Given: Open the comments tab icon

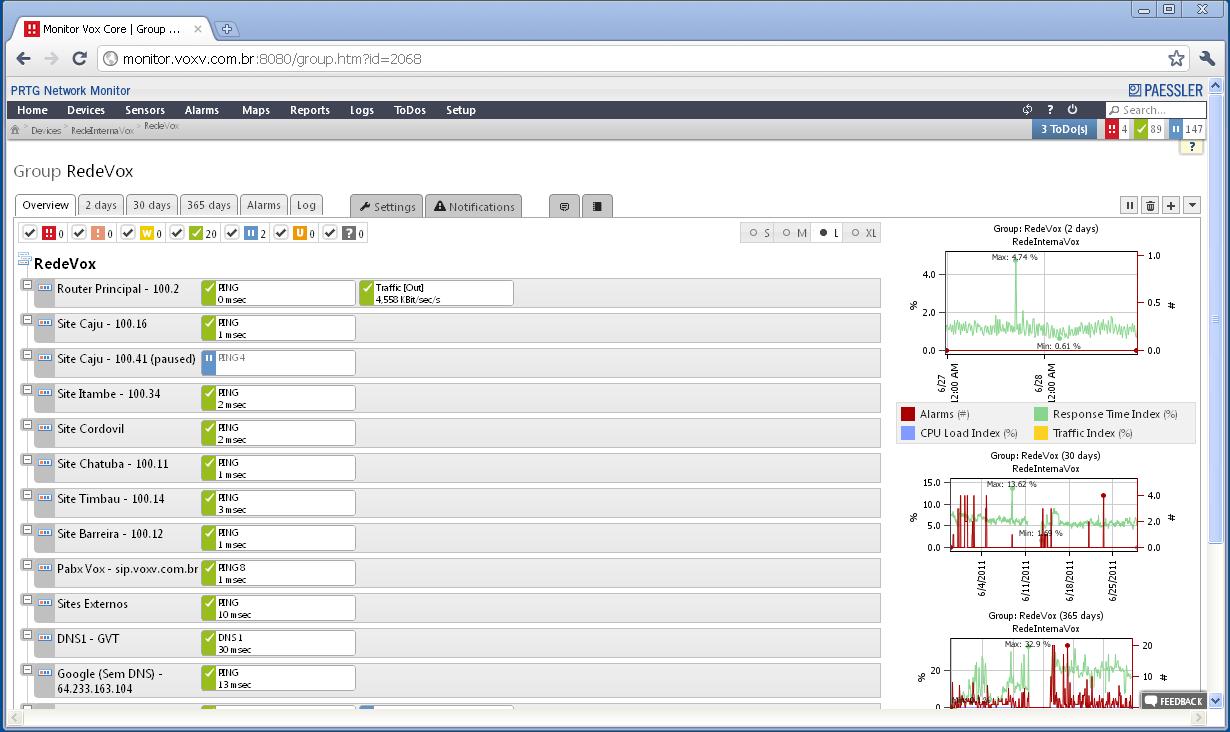Looking at the screenshot, I should pyautogui.click(x=564, y=206).
